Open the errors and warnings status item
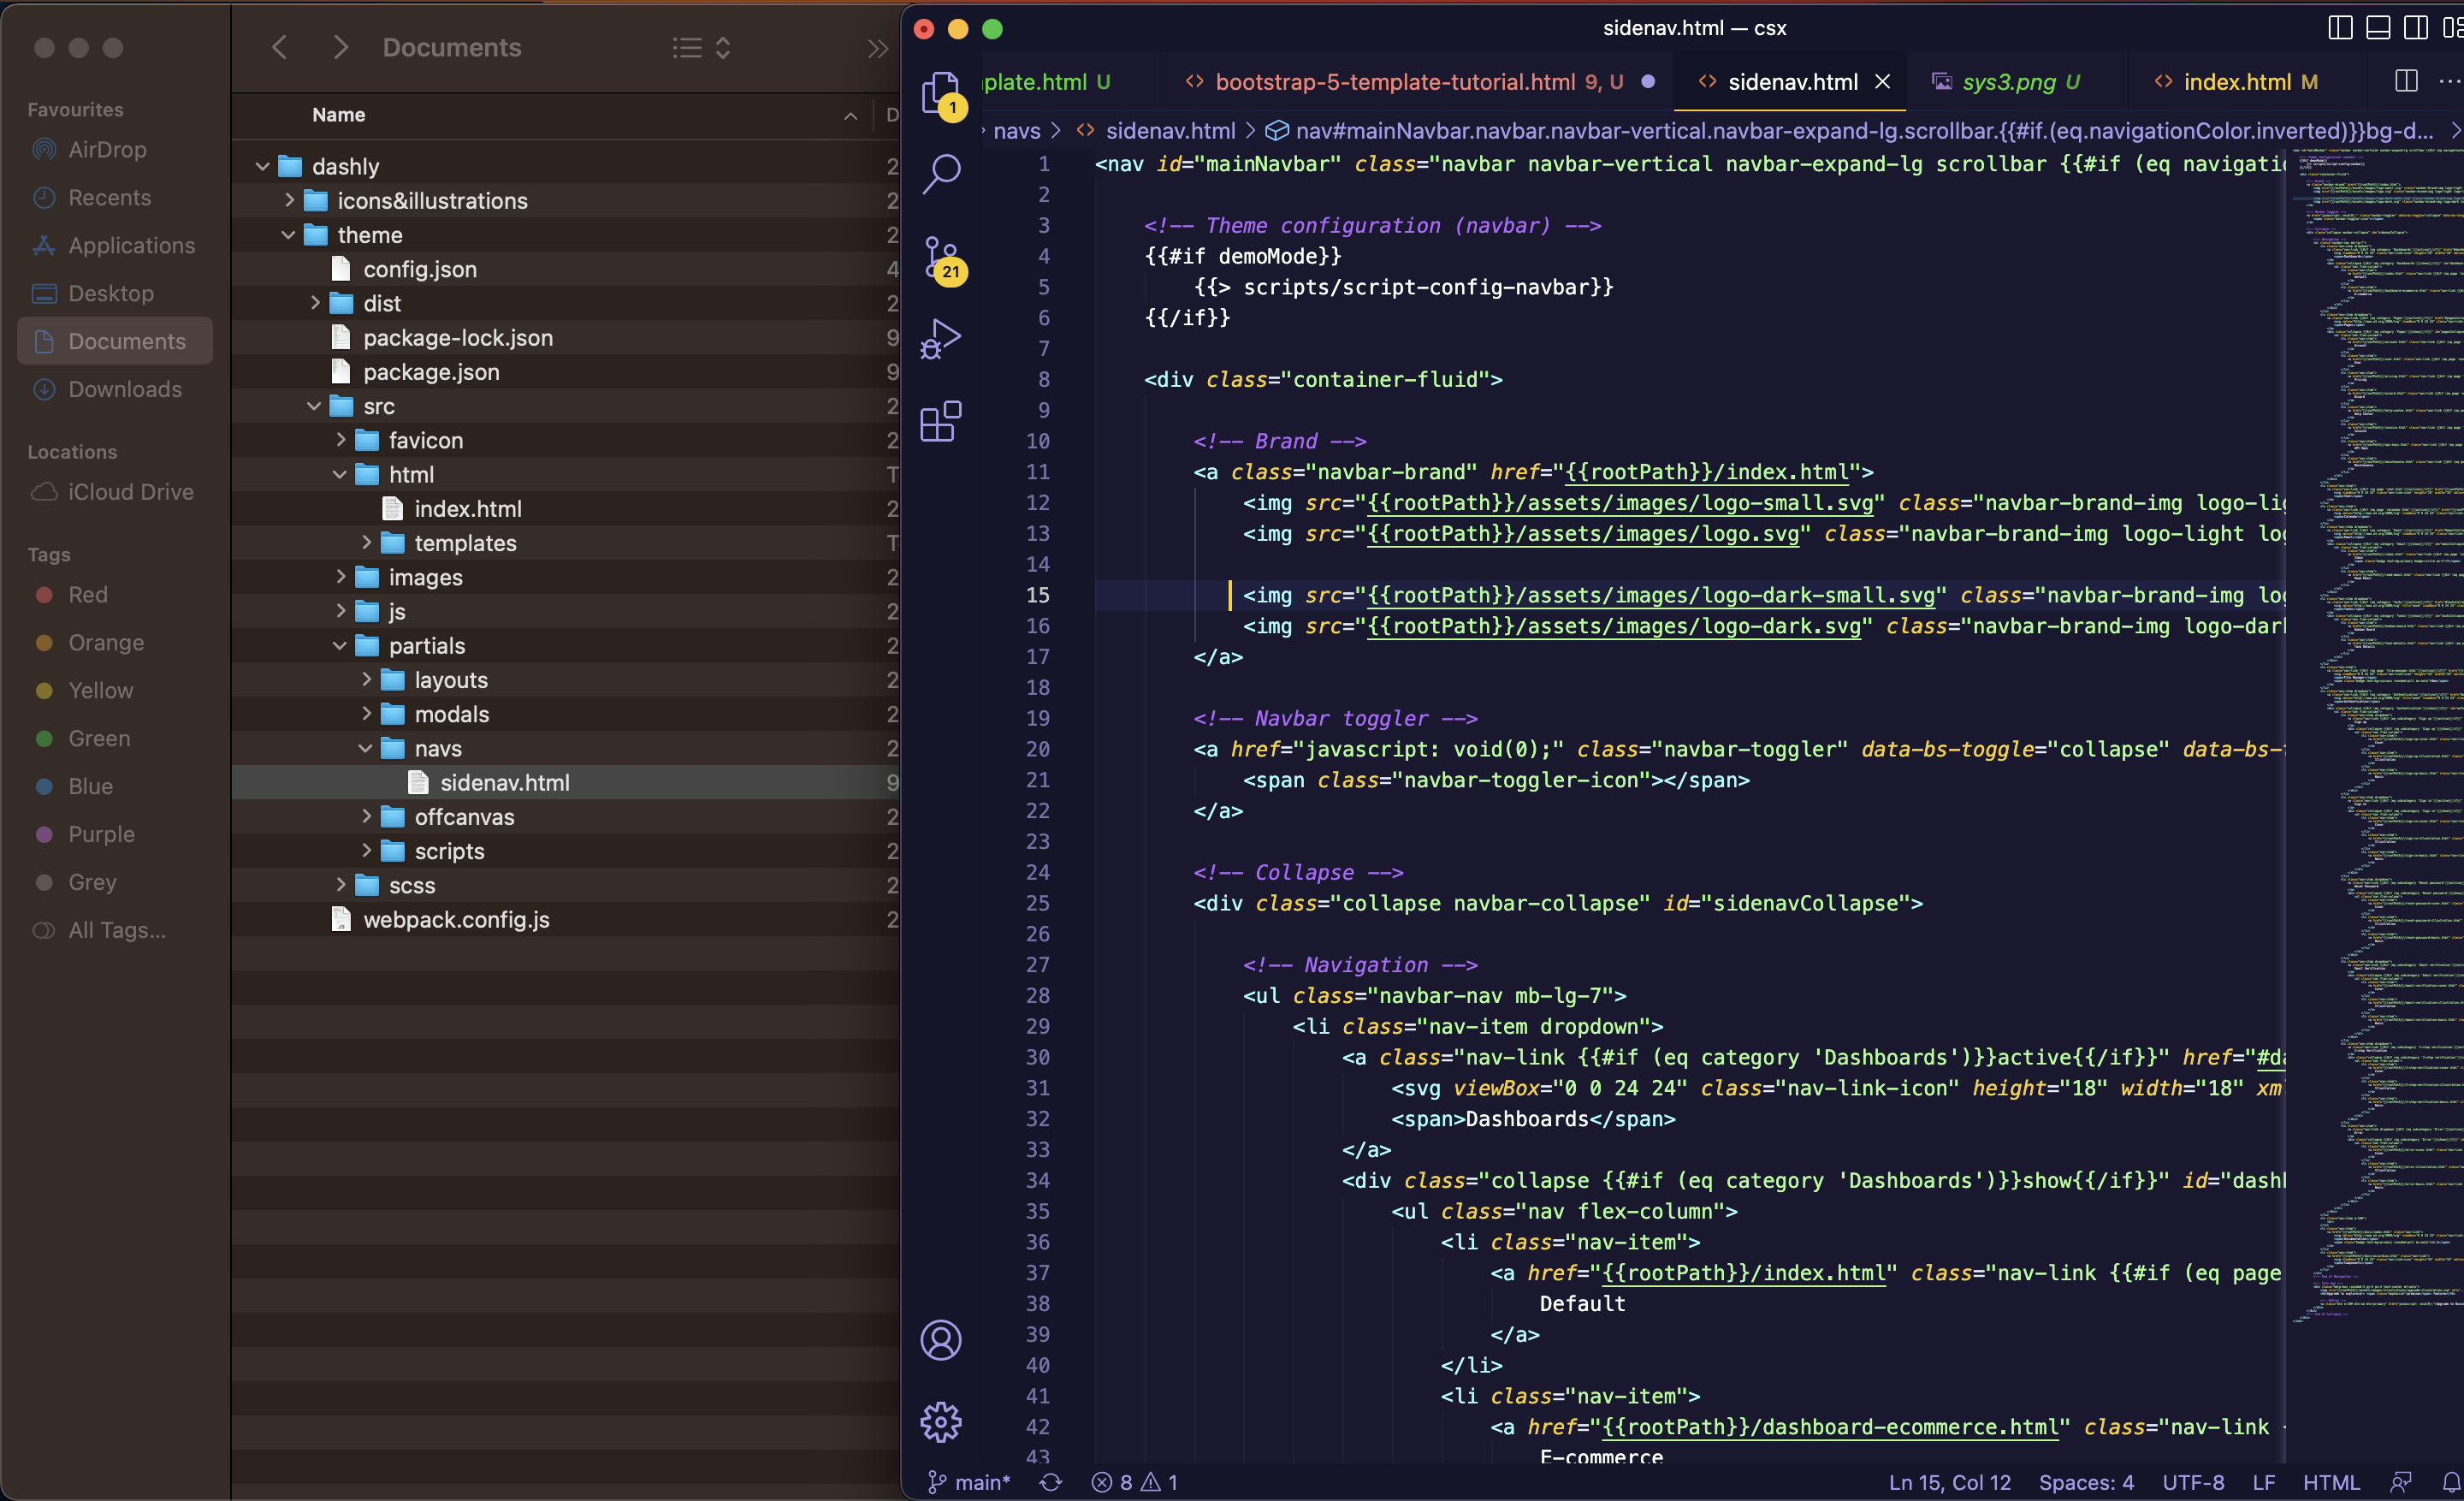The image size is (2464, 1501). pos(1134,1482)
